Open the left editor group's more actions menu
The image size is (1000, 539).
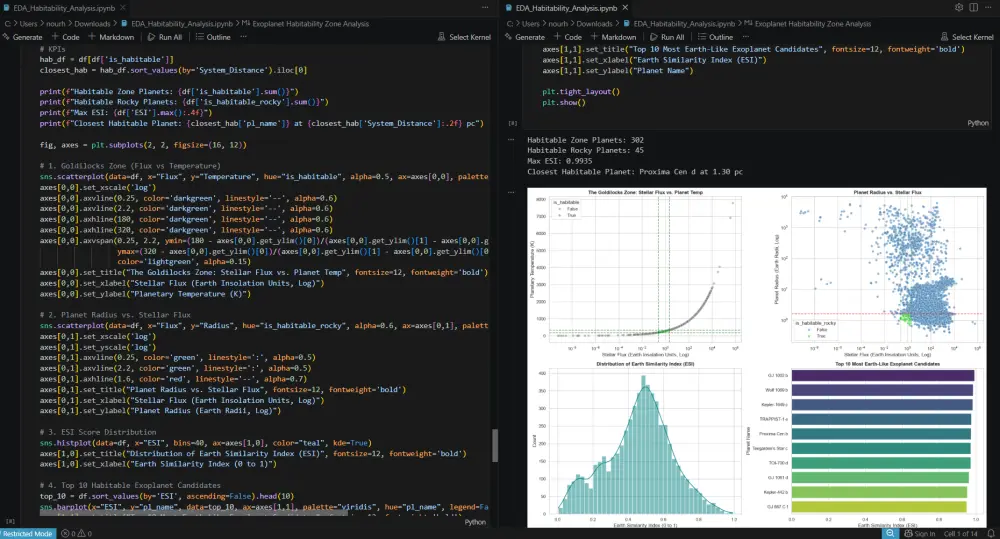485,8
